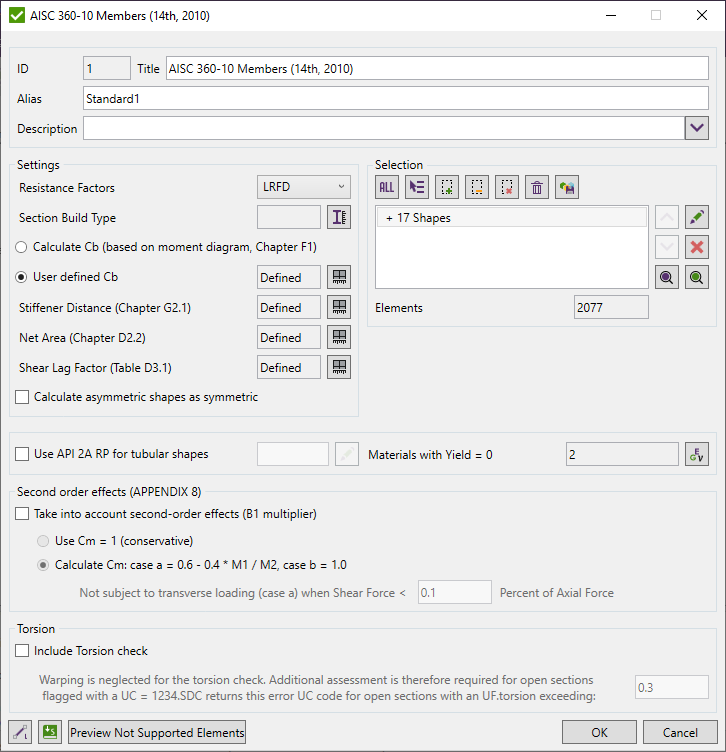The image size is (726, 752).
Task: Click Preview Not Supported Elements button
Action: click(x=157, y=733)
